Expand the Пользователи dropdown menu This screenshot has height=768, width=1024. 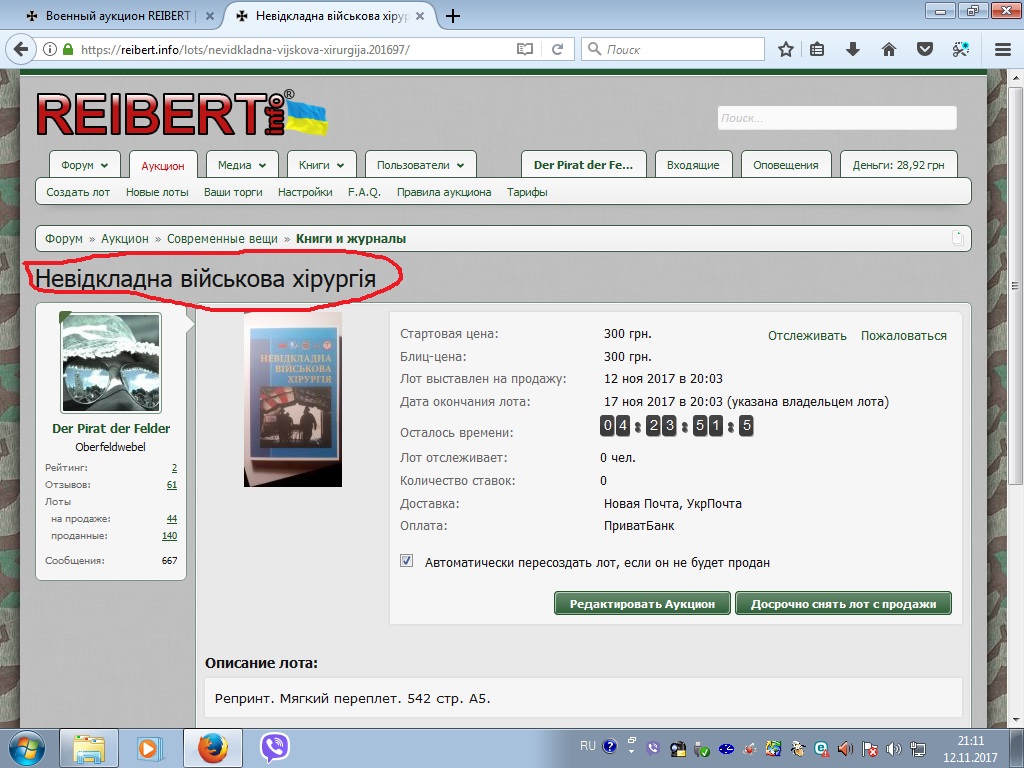pyautogui.click(x=420, y=165)
